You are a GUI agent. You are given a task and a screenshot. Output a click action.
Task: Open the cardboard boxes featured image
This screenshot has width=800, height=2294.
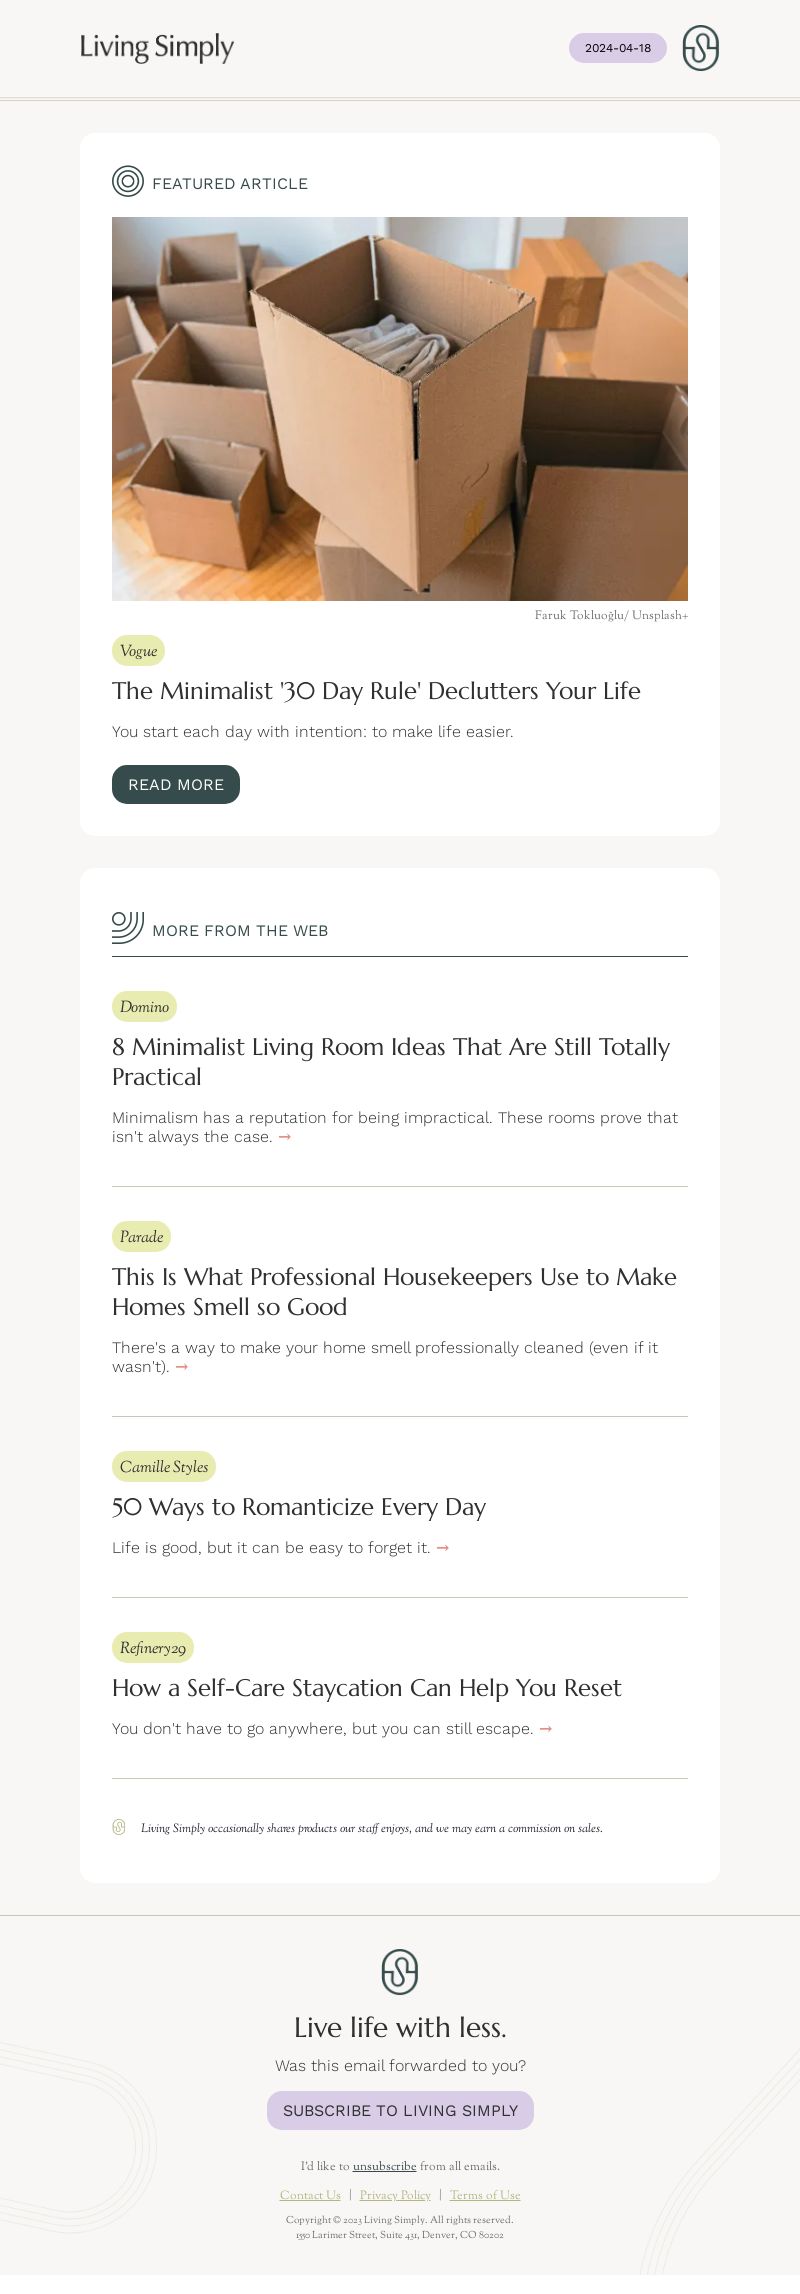pos(400,409)
